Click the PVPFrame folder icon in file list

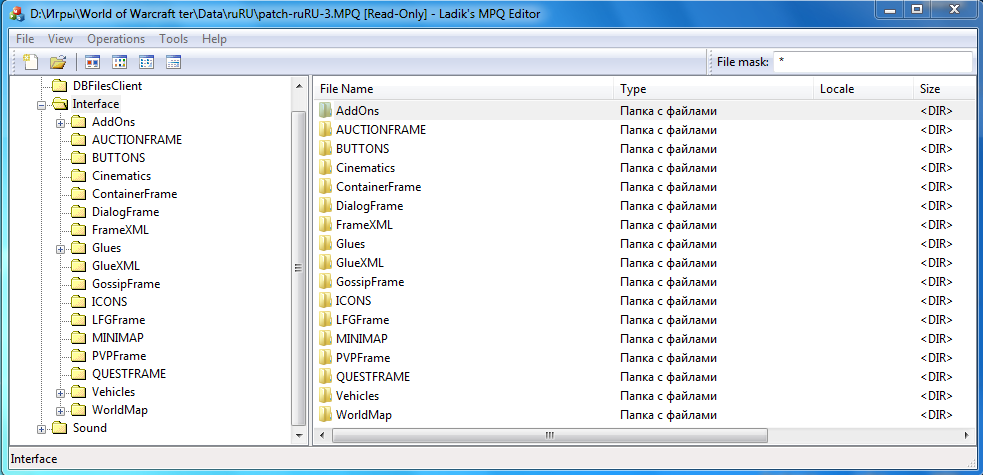click(325, 358)
